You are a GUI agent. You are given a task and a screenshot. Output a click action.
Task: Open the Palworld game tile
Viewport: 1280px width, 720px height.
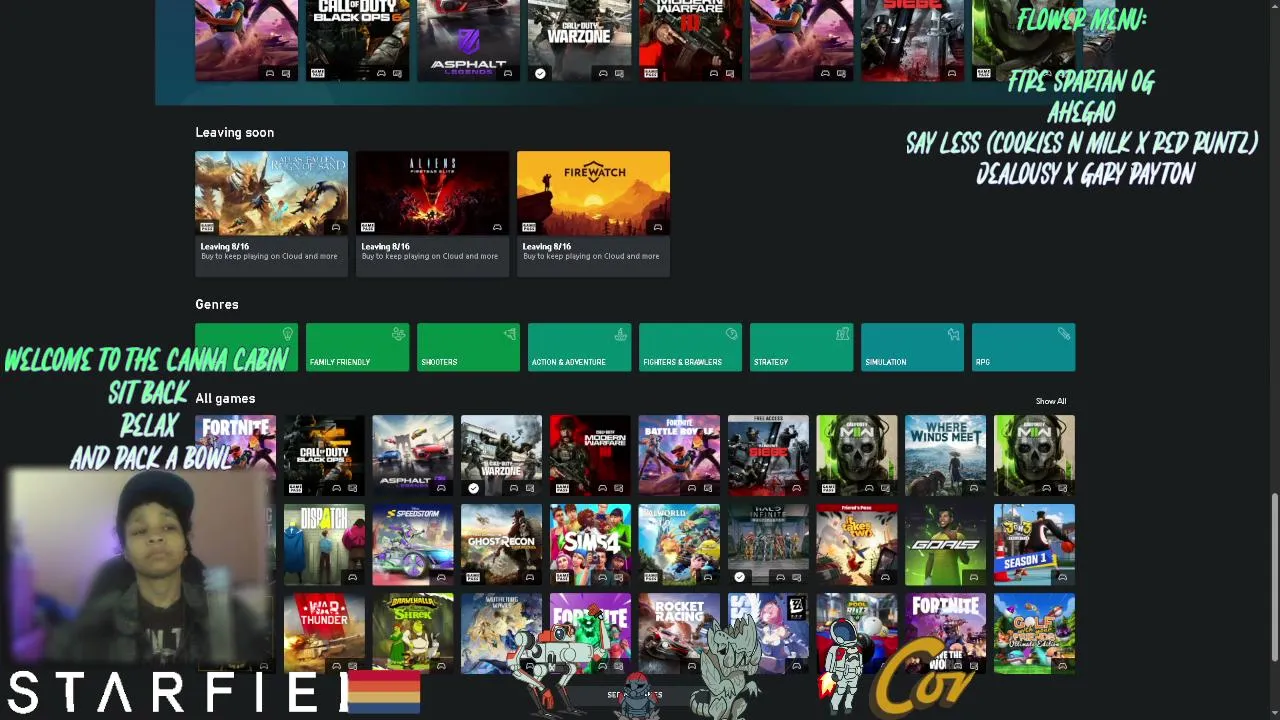coord(679,544)
